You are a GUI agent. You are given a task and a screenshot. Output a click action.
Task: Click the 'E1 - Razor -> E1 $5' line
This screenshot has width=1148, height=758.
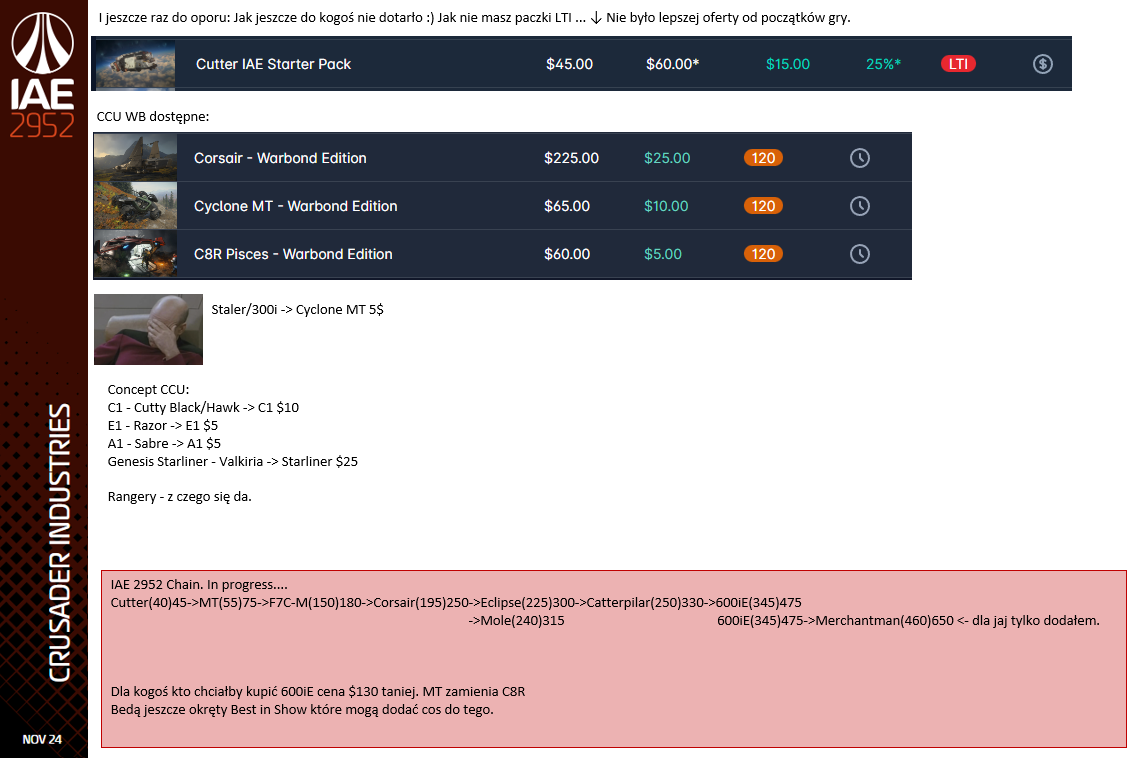tap(163, 426)
